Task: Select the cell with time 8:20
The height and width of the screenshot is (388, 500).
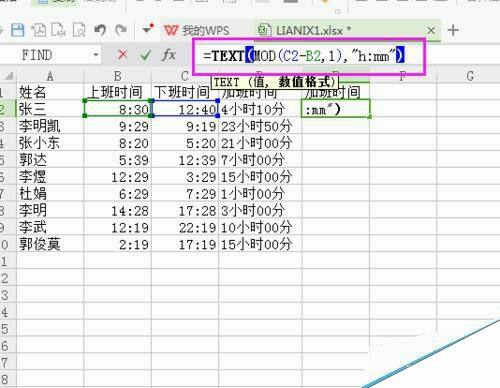Action: coord(117,143)
